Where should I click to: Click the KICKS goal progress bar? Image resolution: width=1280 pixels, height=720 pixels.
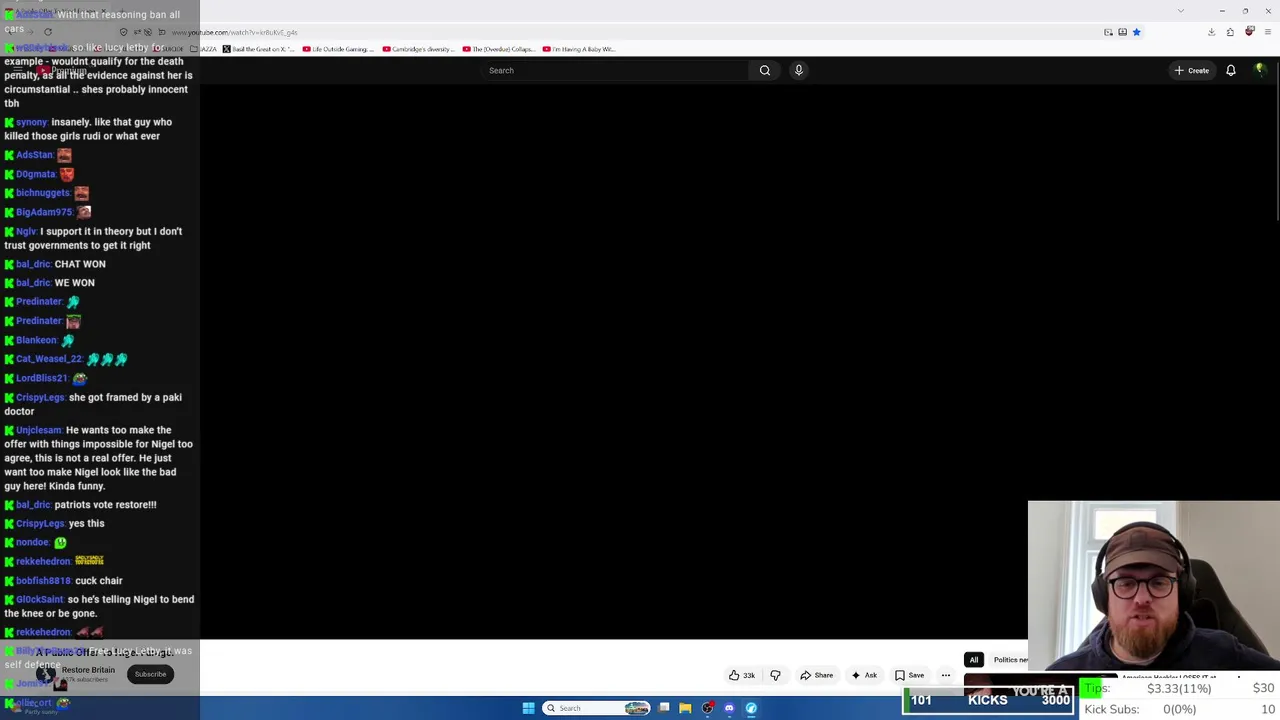click(988, 700)
